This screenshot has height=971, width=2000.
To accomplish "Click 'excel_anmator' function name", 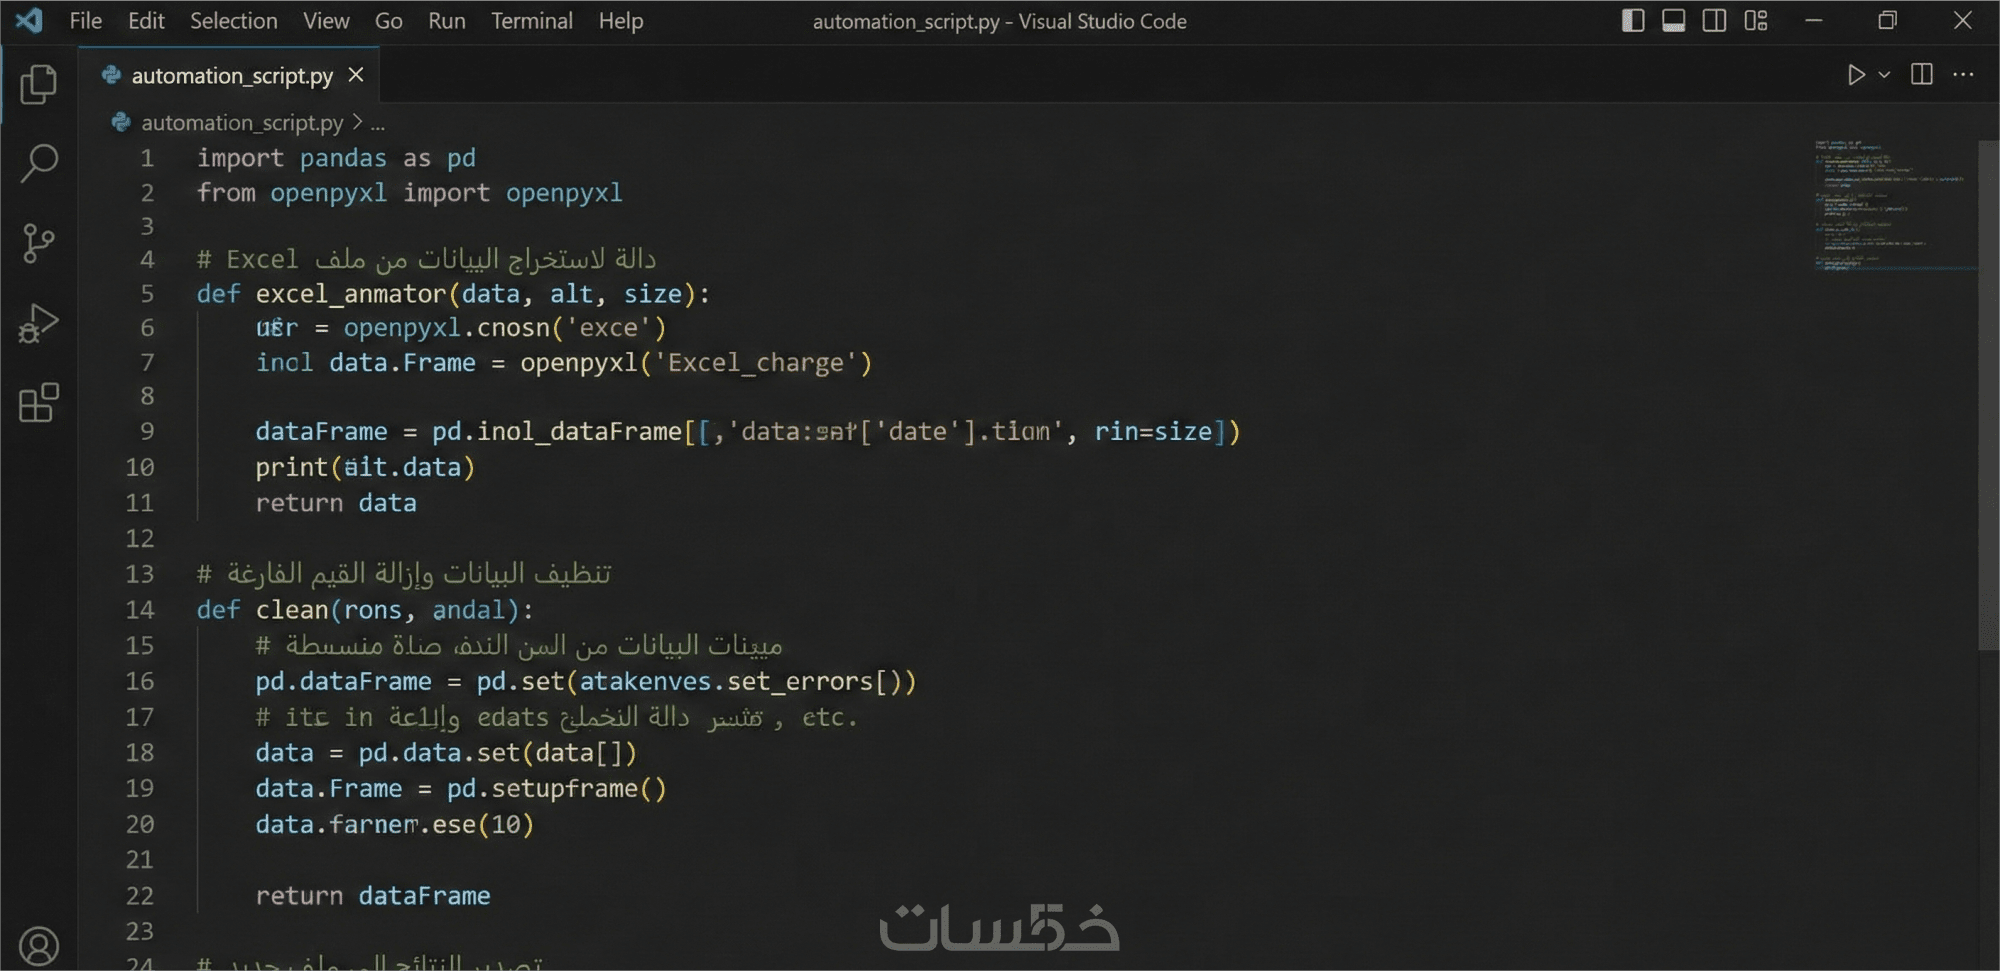I will coord(351,294).
